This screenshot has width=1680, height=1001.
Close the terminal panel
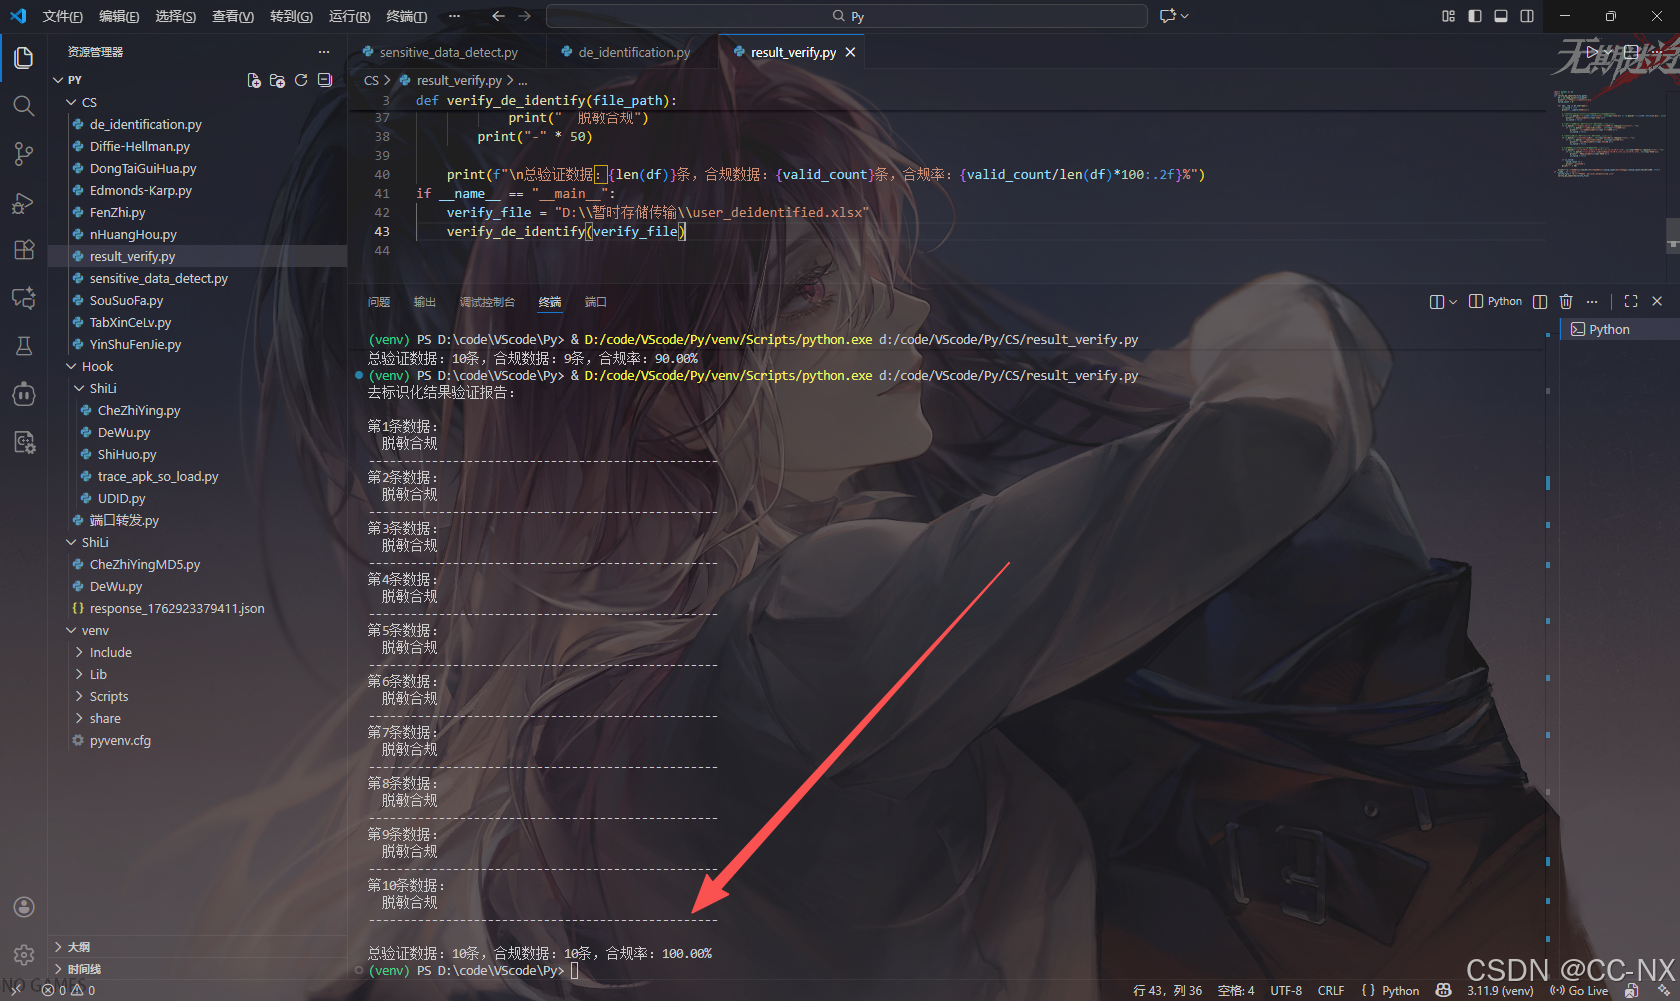pos(1657,301)
